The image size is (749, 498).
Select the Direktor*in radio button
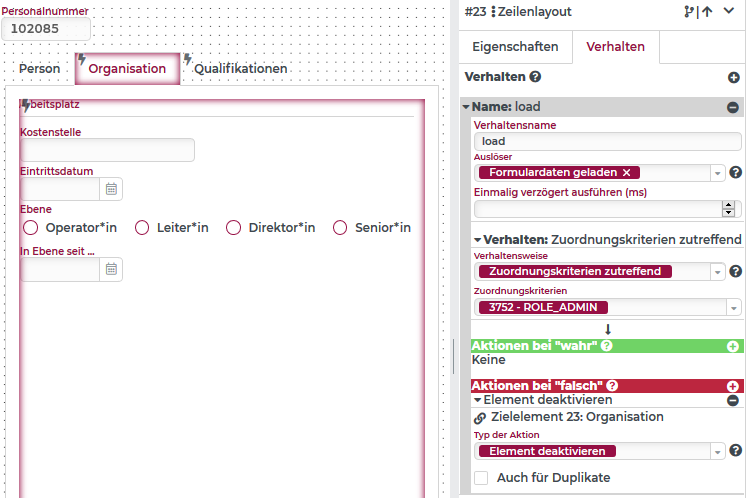click(x=234, y=228)
